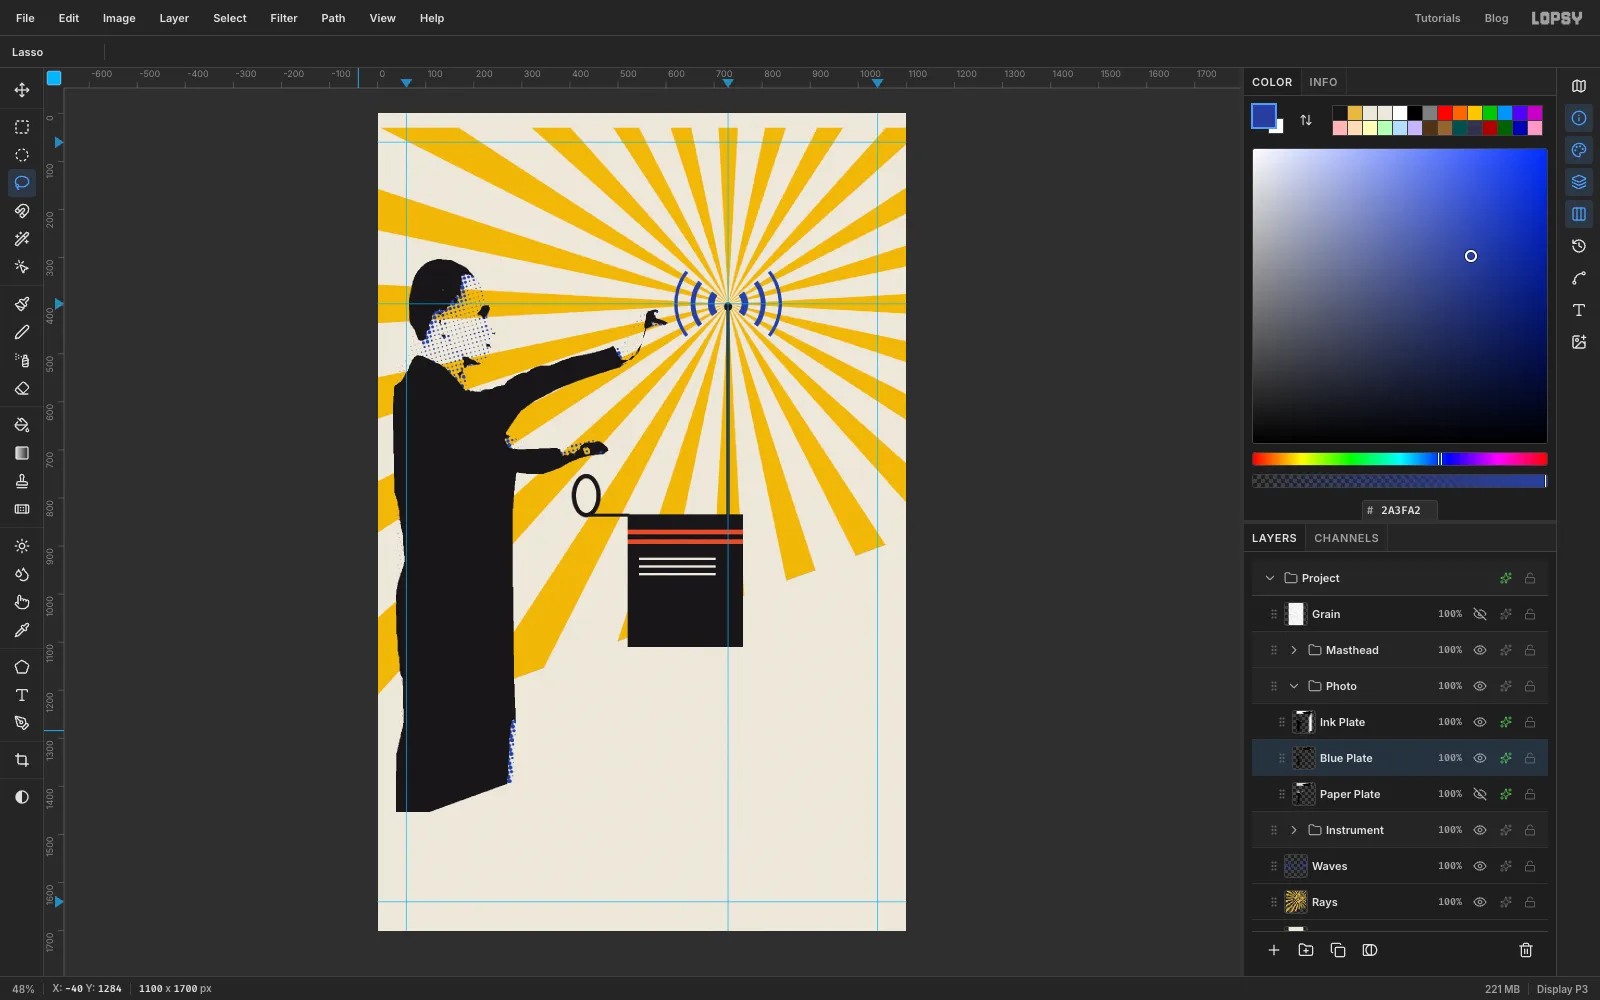Select the Rectangular Marquee tool

click(x=22, y=127)
